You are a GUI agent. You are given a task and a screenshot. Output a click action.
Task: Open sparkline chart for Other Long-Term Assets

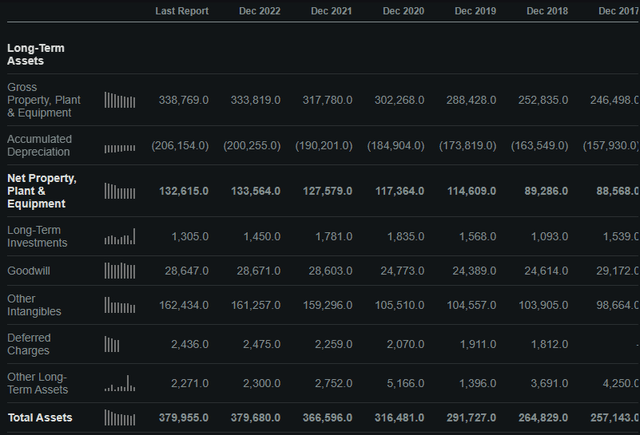120,383
